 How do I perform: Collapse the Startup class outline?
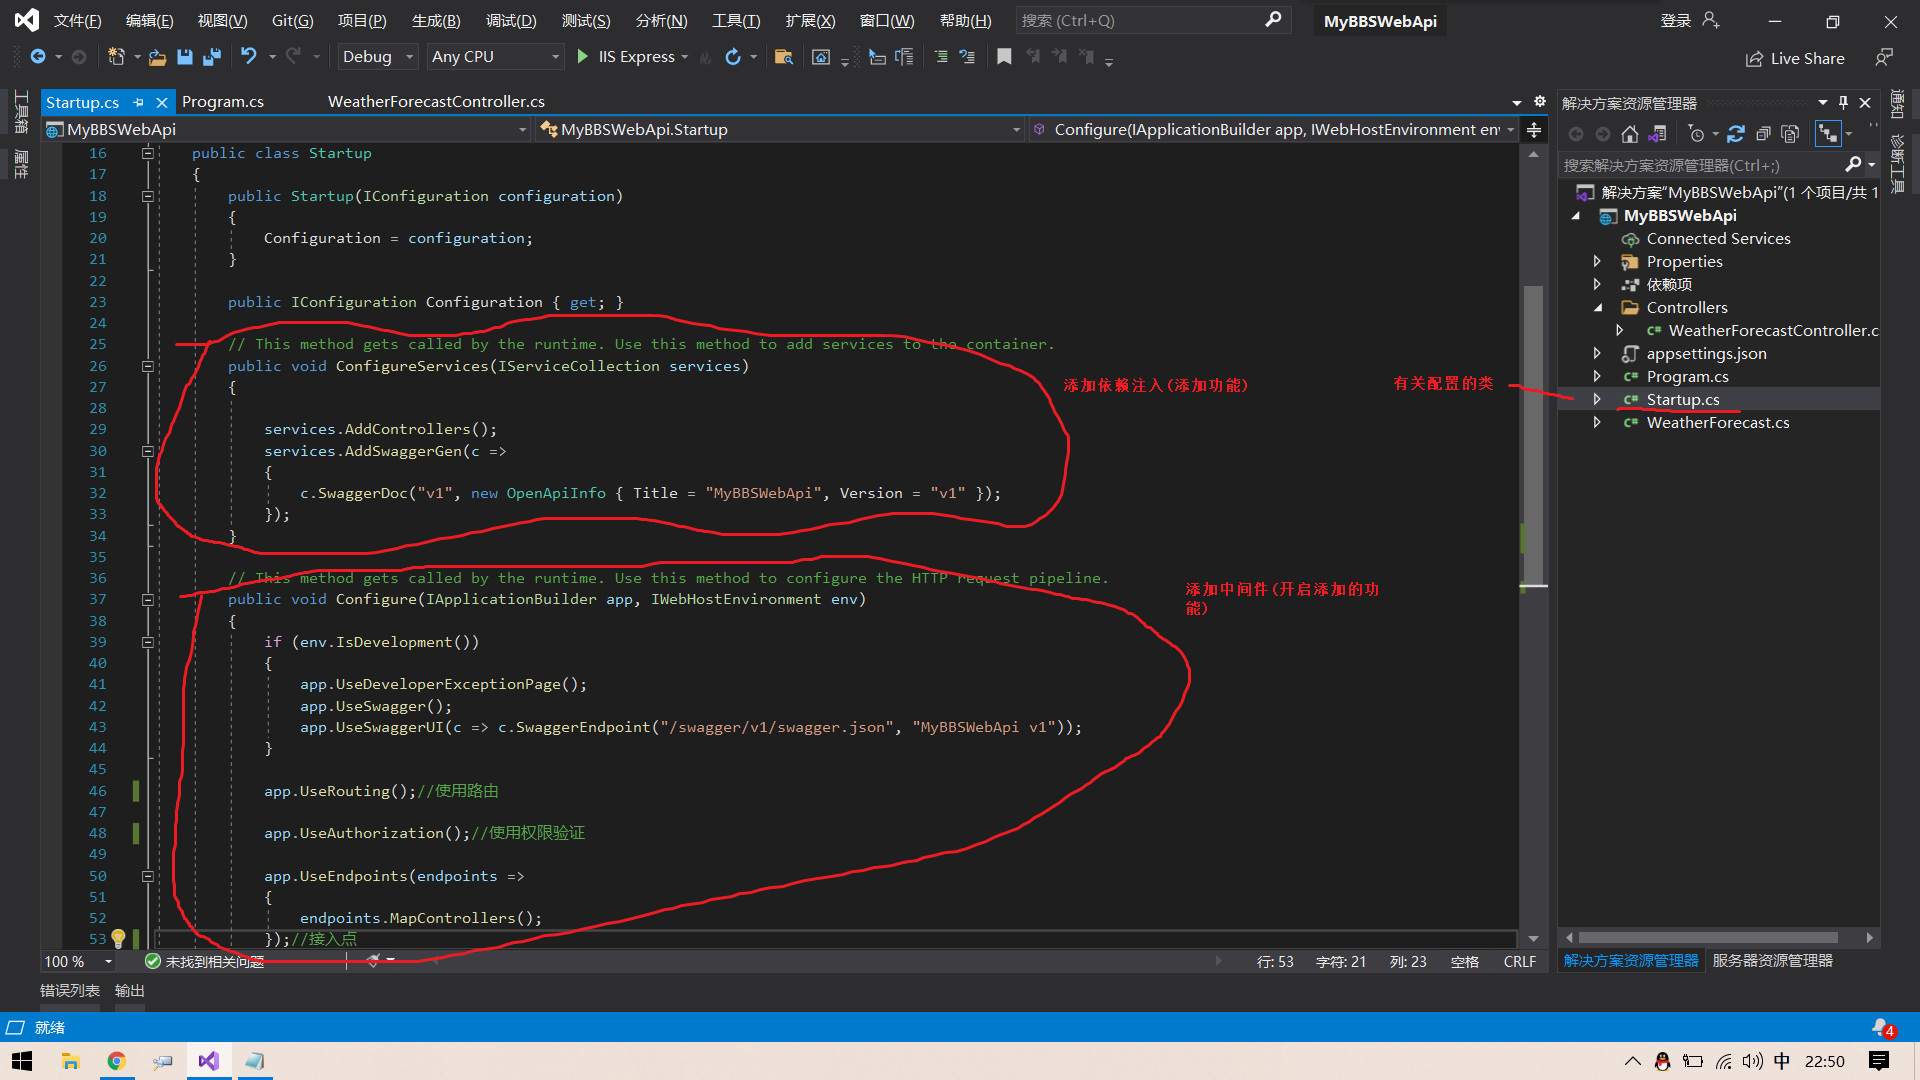coord(148,153)
